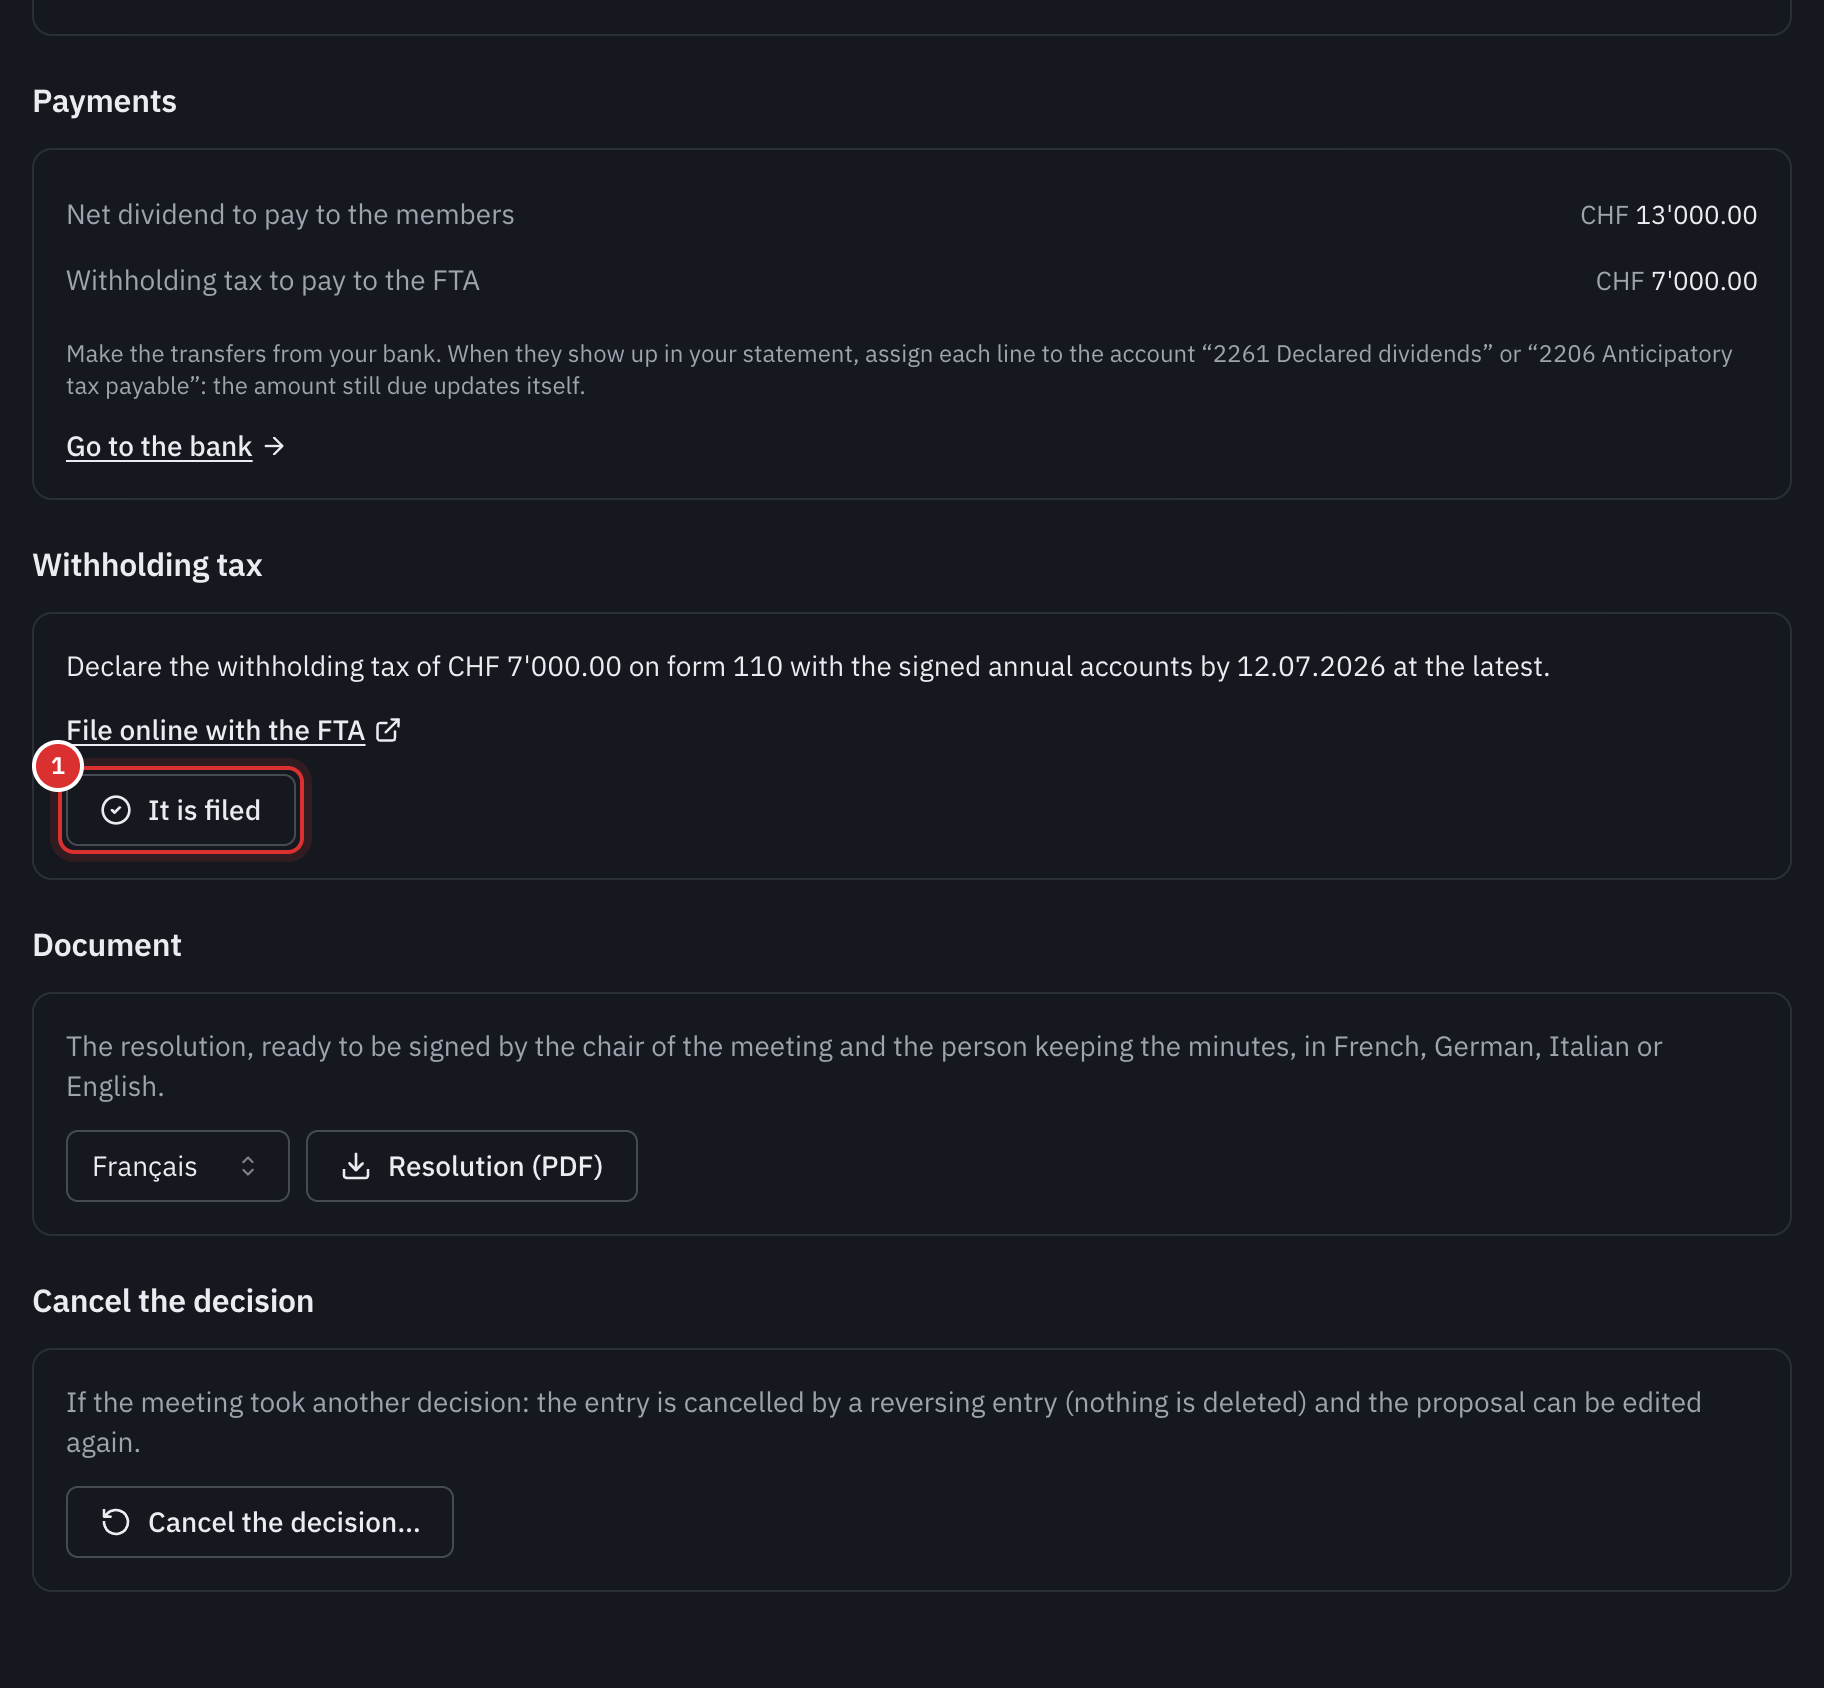This screenshot has width=1824, height=1688.
Task: Click 'Net dividend to pay to the members'
Action: [290, 215]
